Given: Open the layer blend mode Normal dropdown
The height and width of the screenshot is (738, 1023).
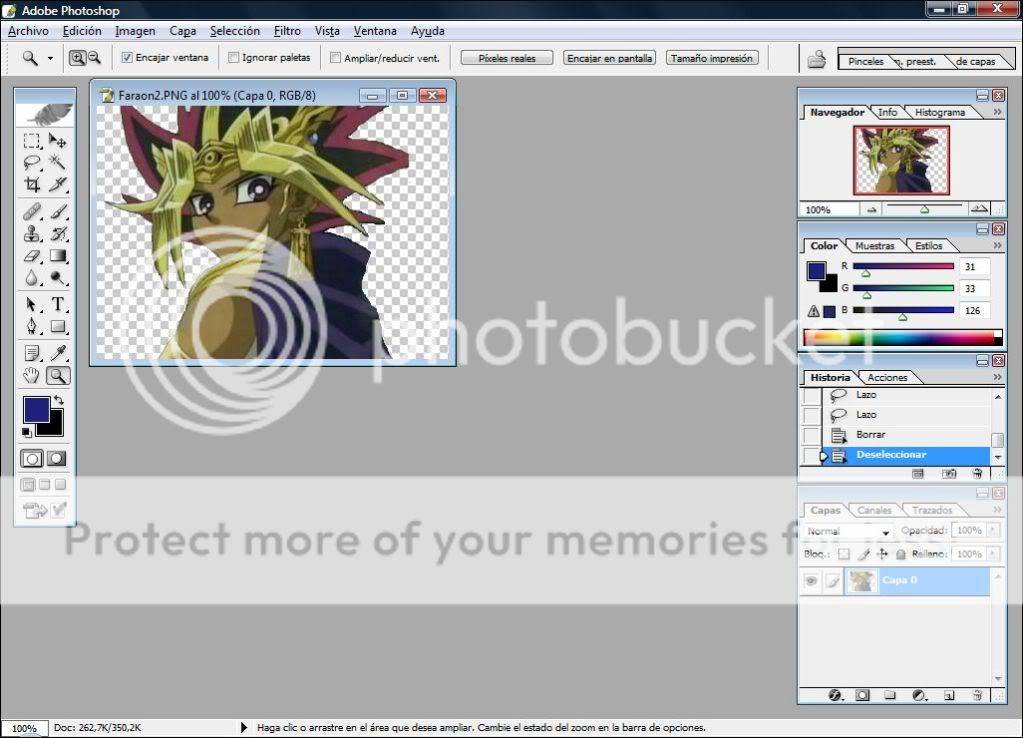Looking at the screenshot, I should click(x=848, y=531).
